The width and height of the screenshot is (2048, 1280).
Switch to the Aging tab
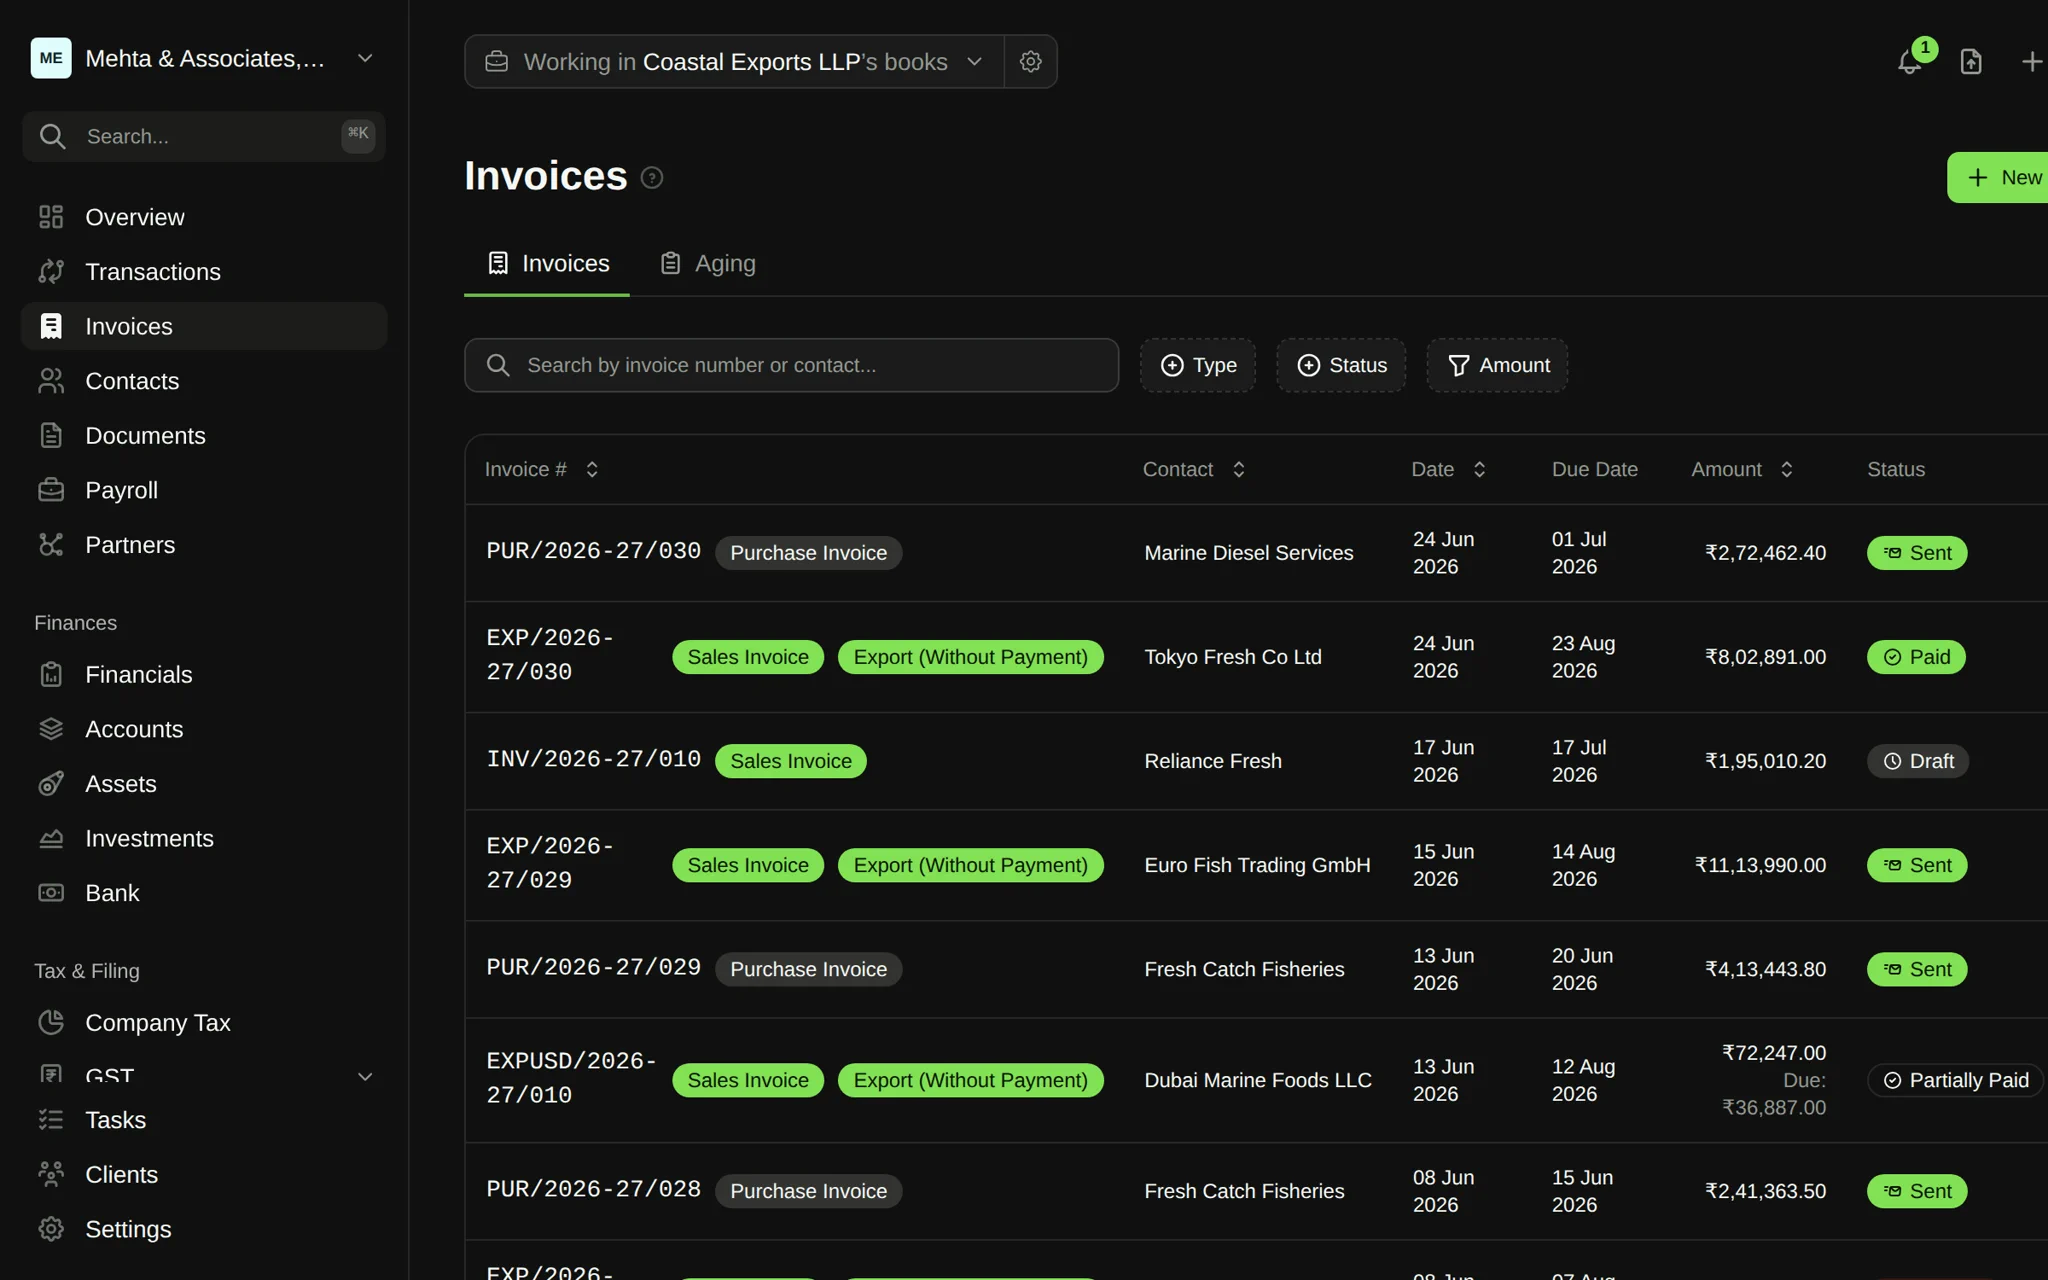tap(708, 263)
